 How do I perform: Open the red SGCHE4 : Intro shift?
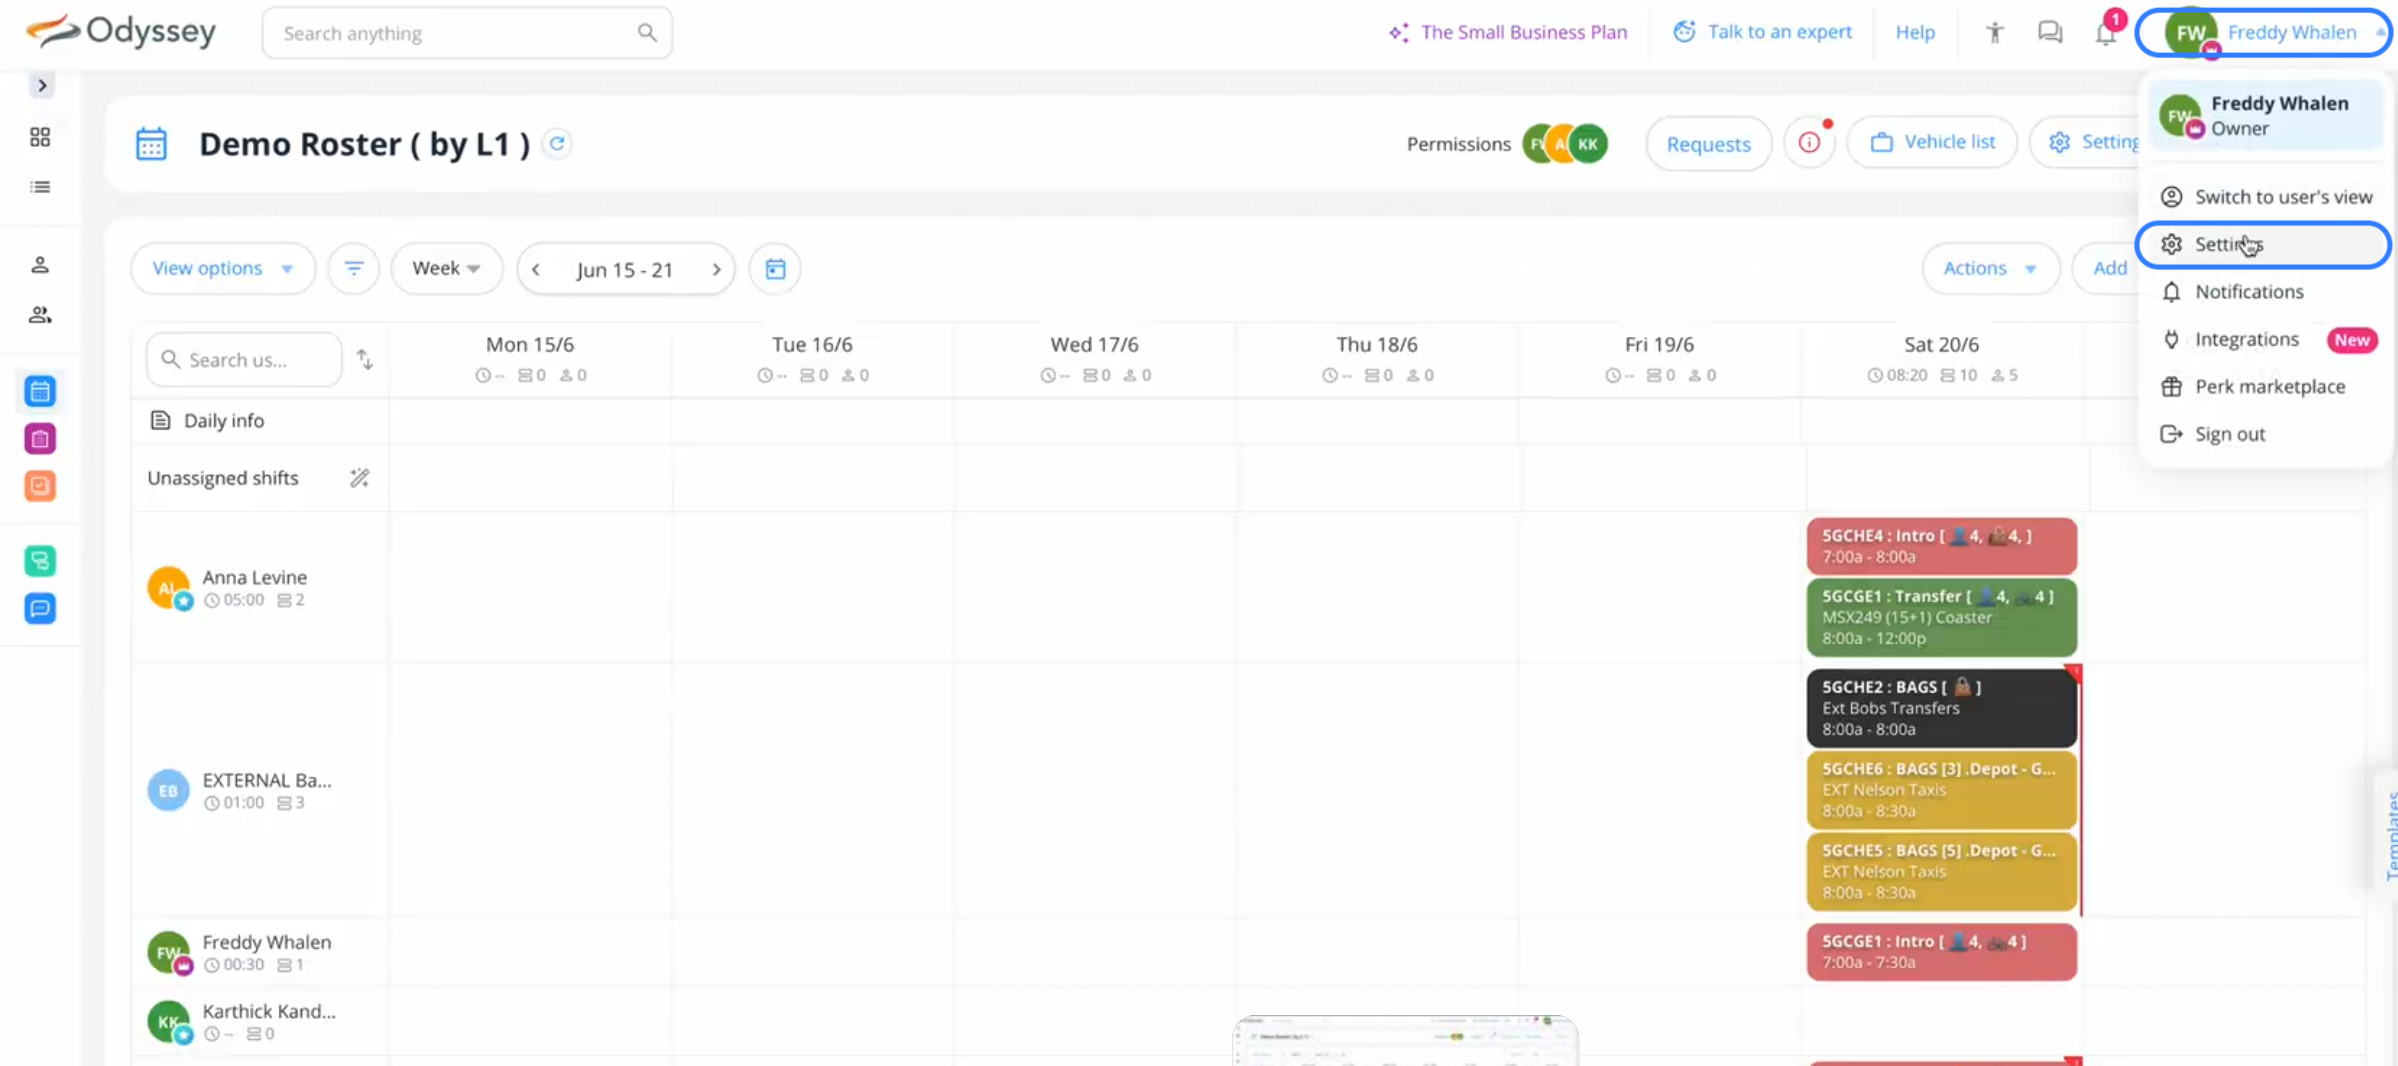pos(1941,546)
